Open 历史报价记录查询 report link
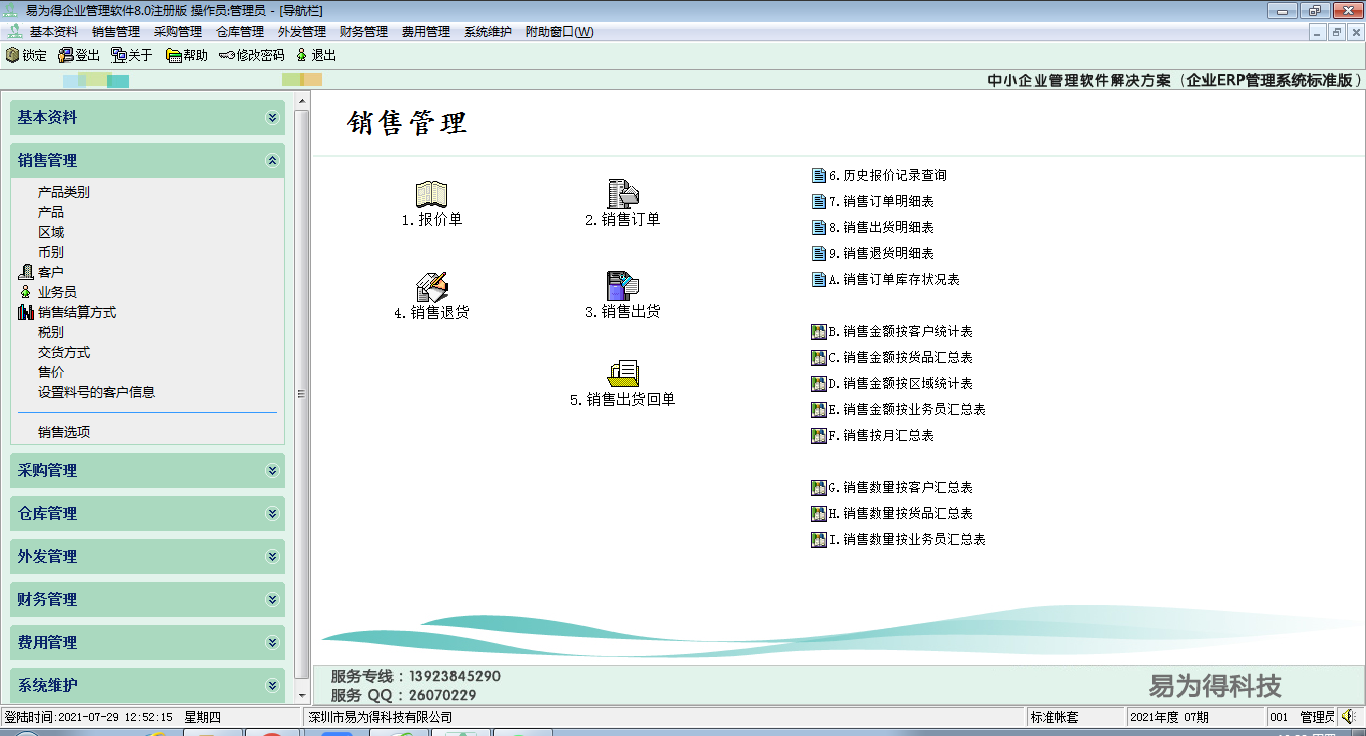 click(880, 174)
